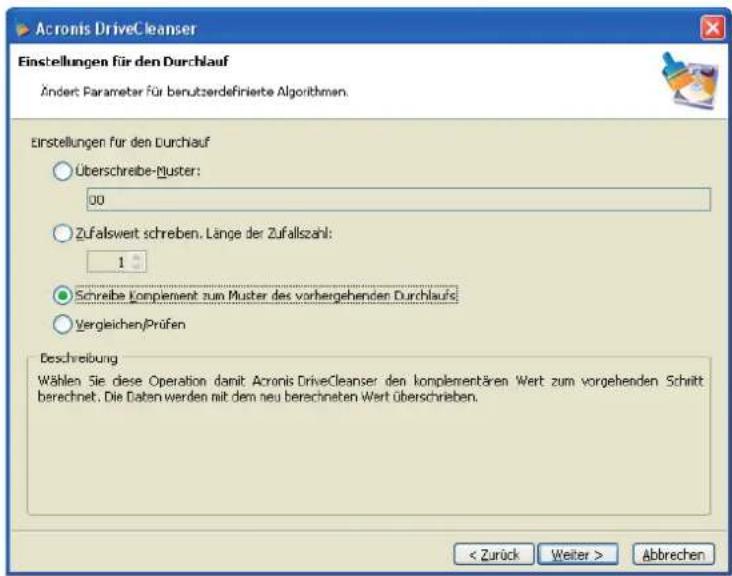
Task: Click the Acronis DriveCleanser title bar icon
Action: (22, 29)
